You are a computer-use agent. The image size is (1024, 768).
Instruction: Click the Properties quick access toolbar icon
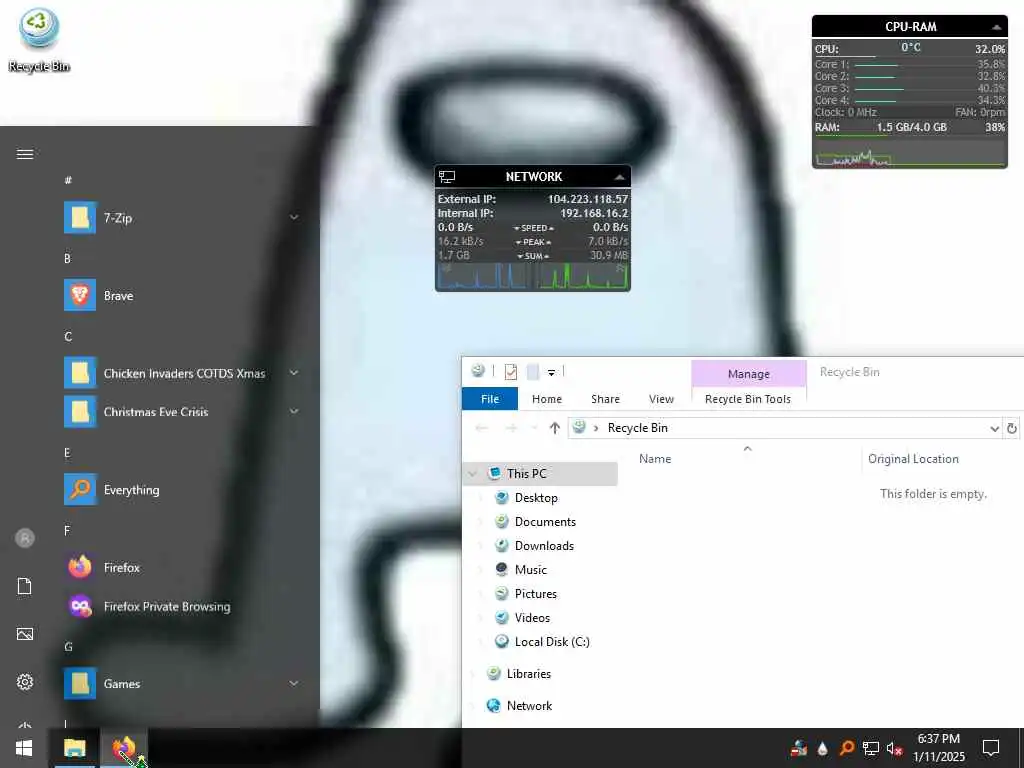coord(511,372)
